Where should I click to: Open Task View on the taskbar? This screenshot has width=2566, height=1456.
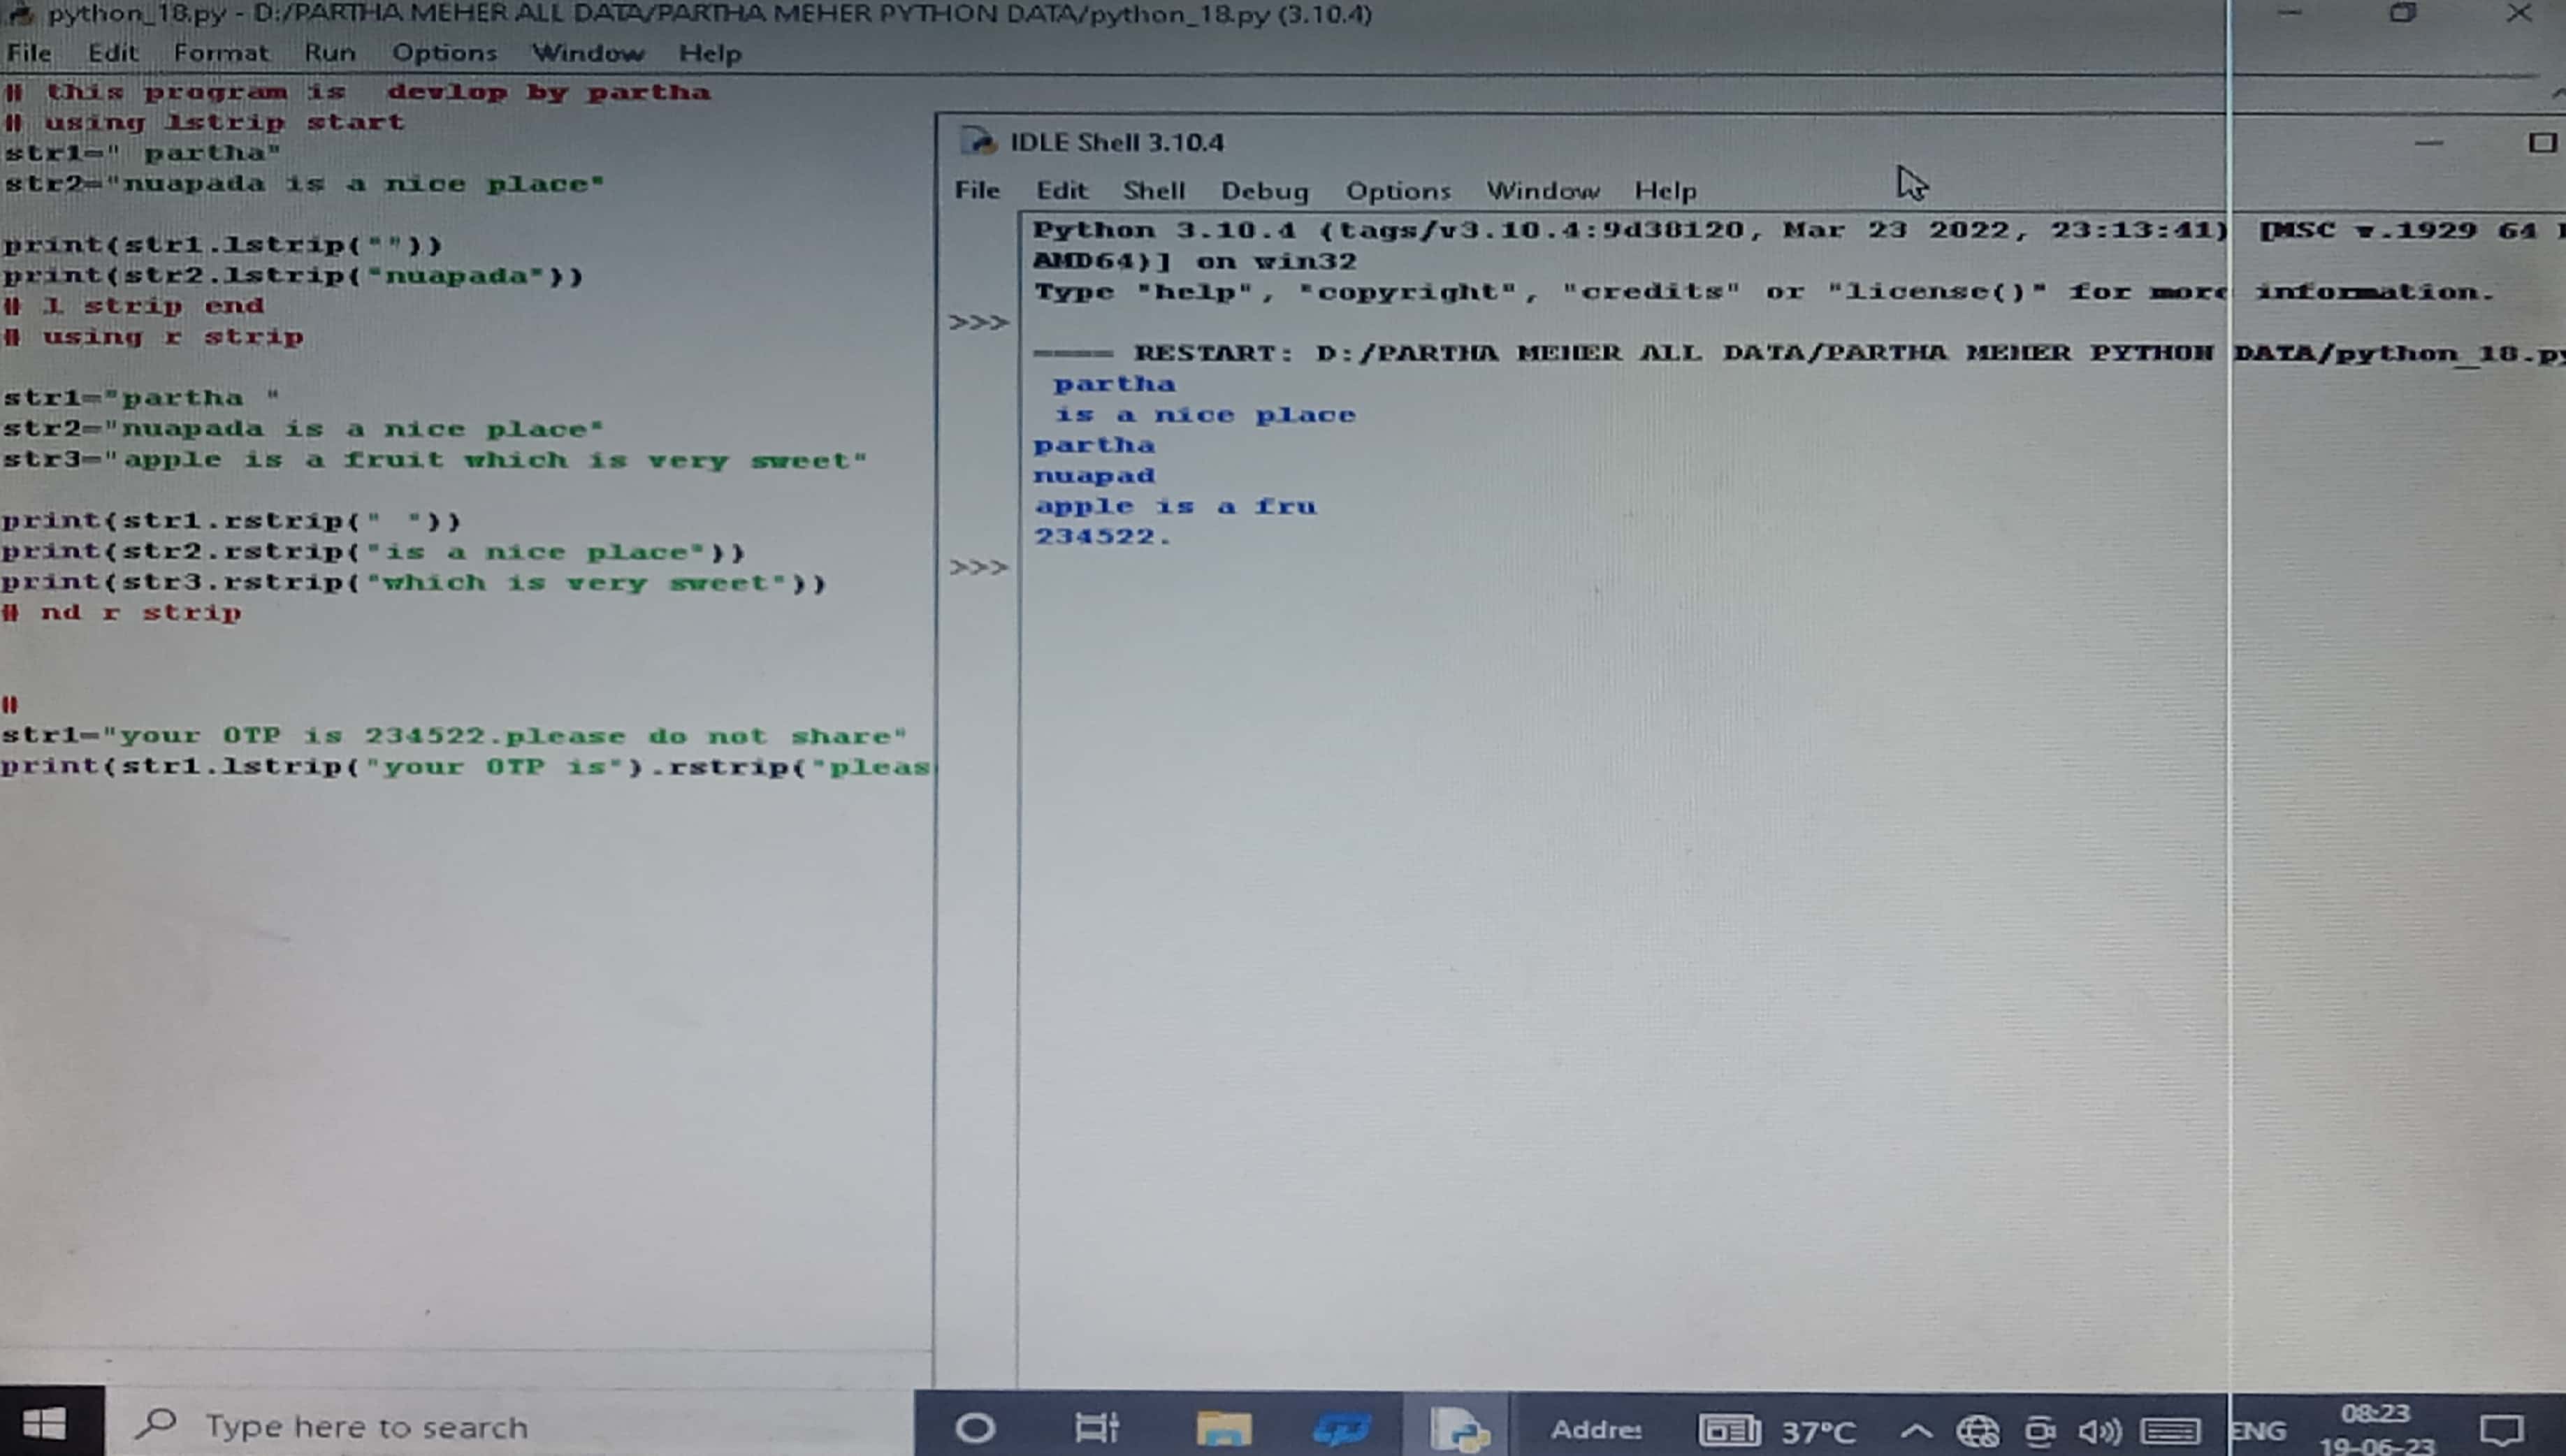click(x=1096, y=1428)
